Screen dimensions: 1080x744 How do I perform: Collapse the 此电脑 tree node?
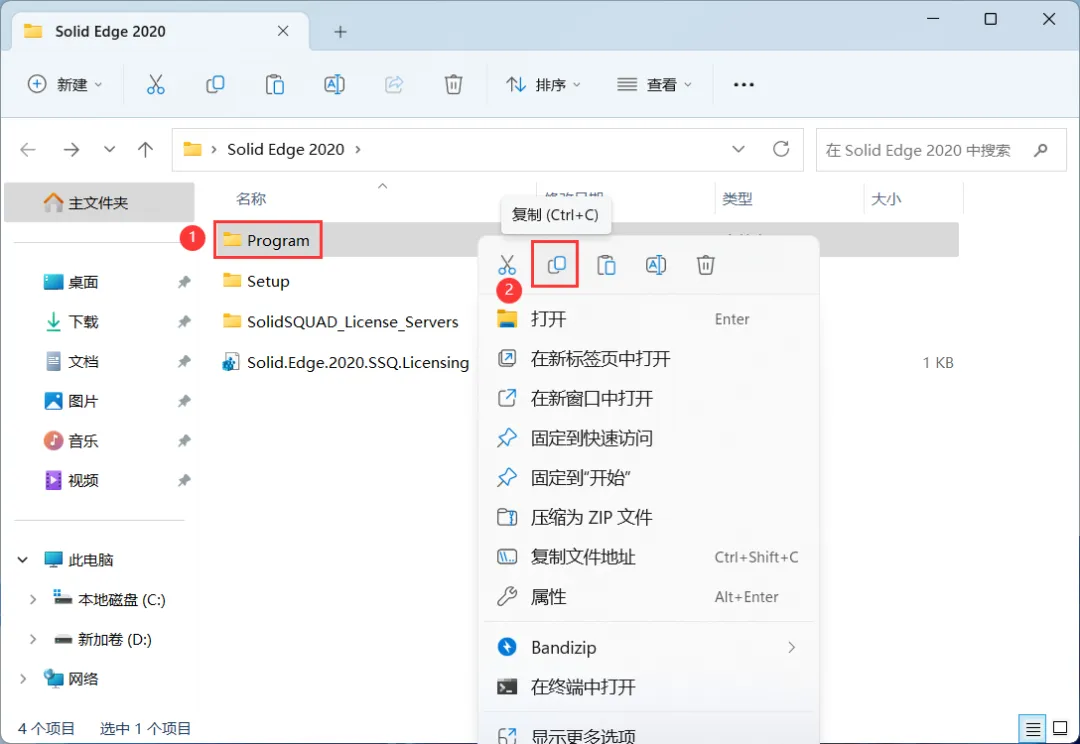click(x=23, y=560)
